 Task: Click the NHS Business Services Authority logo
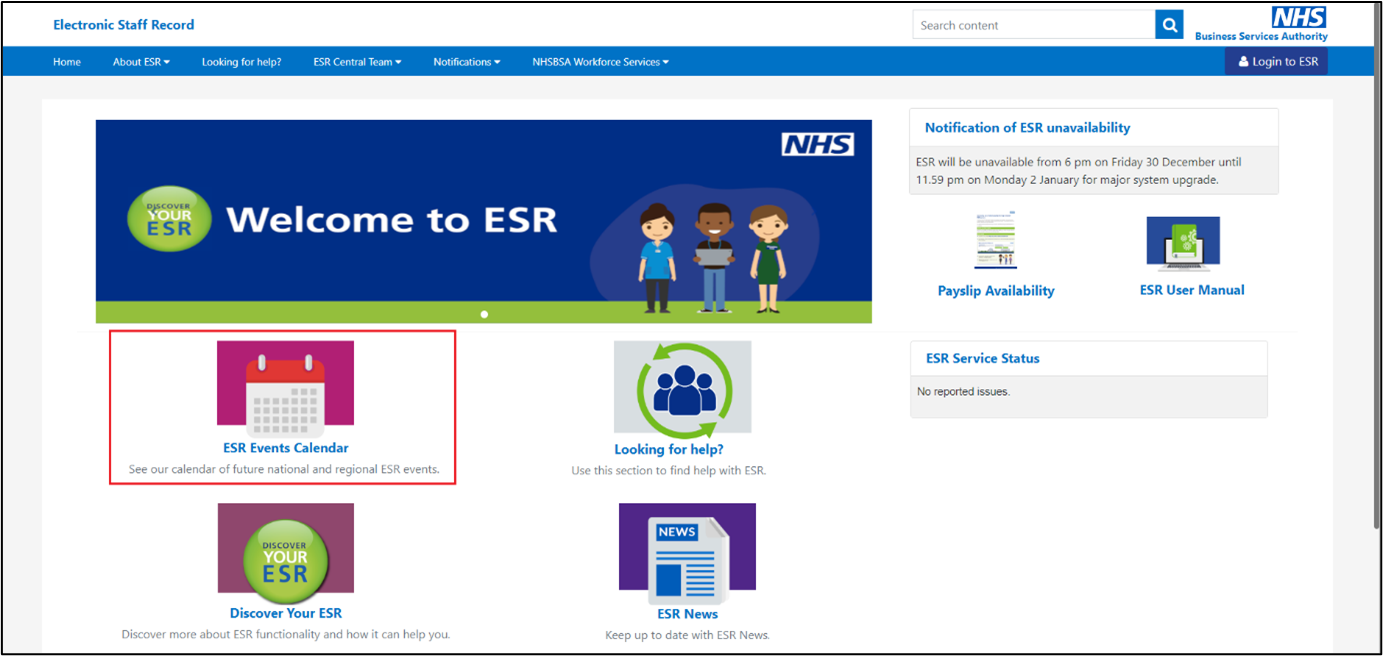pos(1262,24)
